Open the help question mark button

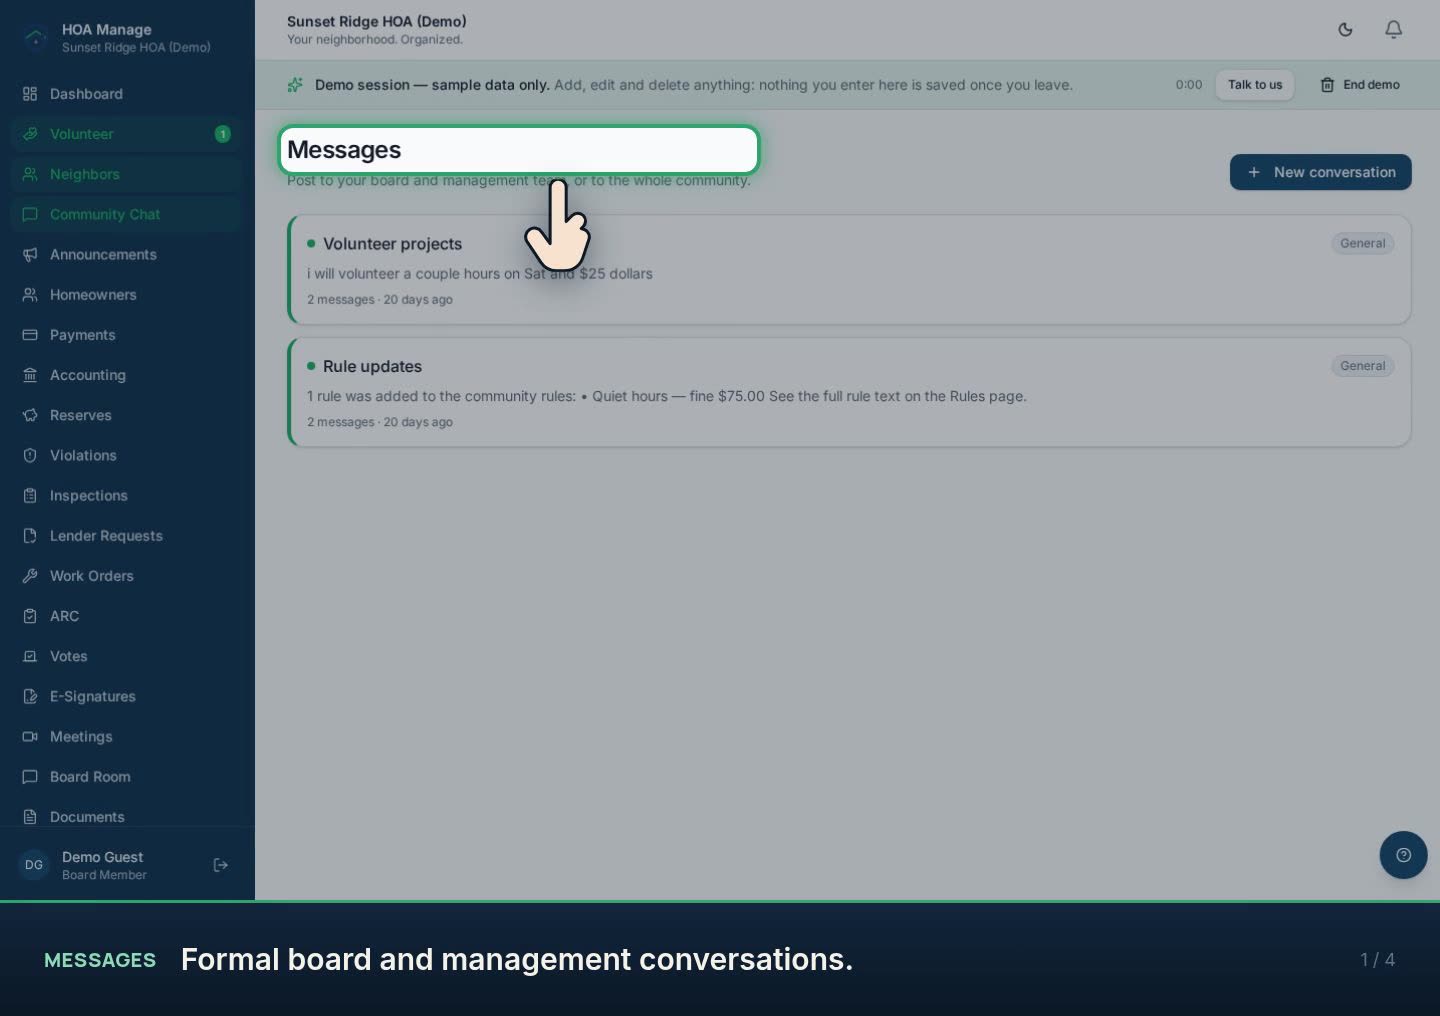tap(1403, 855)
